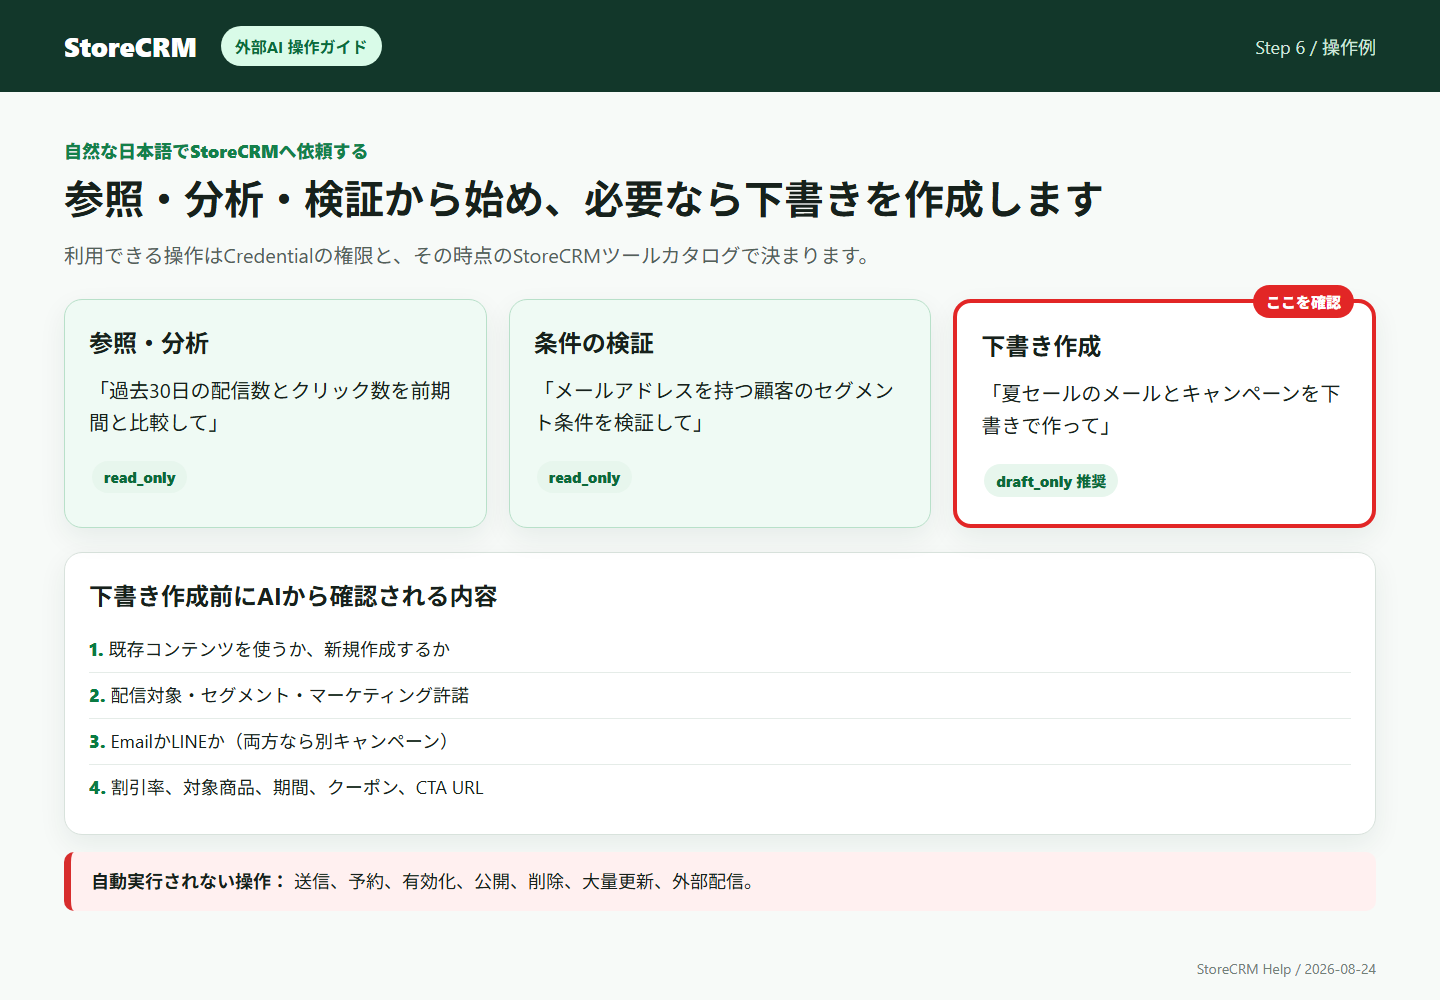
Task: Click read_only tag in 参照・分析 card
Action: coord(139,478)
